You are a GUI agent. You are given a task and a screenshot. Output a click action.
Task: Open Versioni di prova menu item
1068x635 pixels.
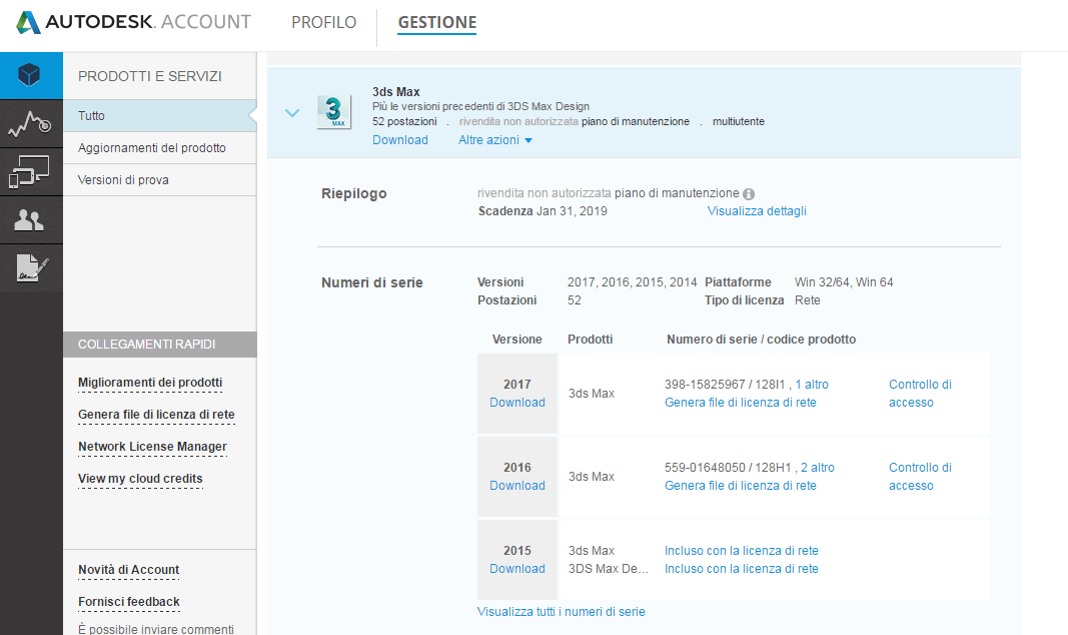(160, 180)
